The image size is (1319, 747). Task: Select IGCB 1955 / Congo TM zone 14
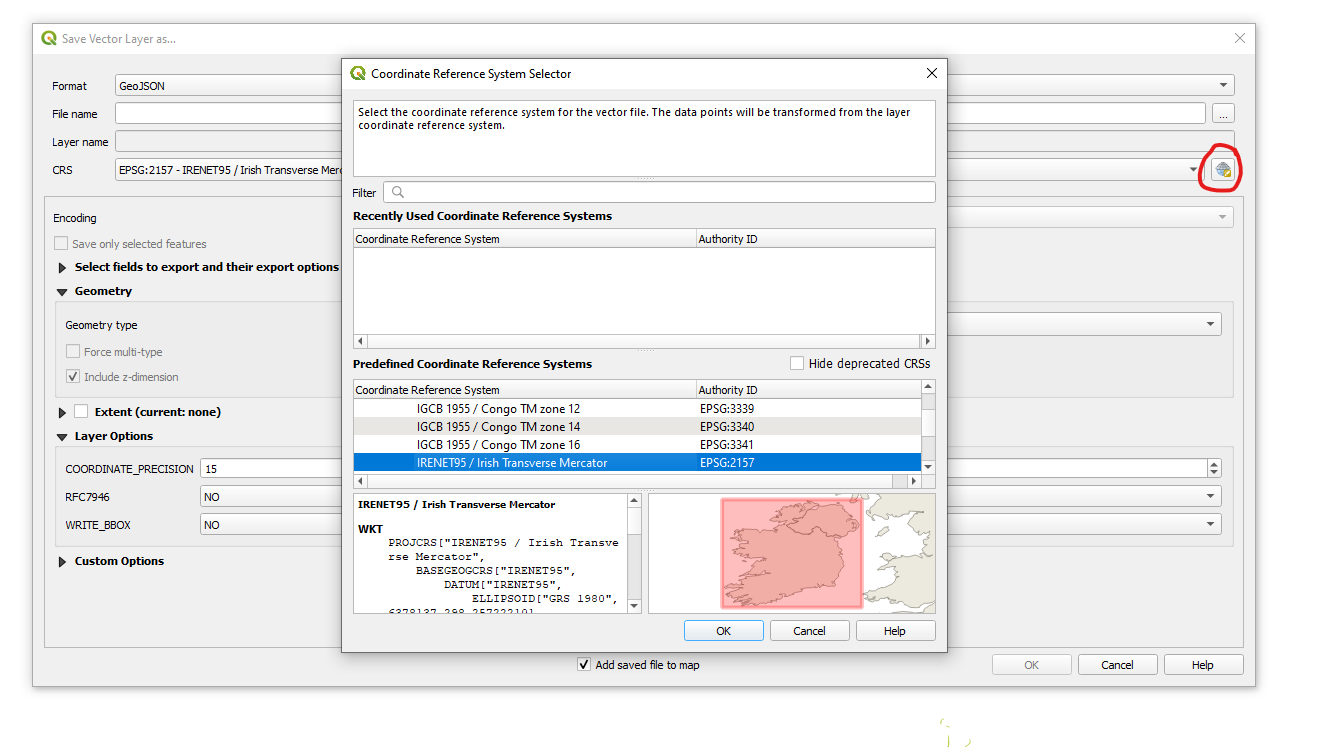click(x=497, y=427)
